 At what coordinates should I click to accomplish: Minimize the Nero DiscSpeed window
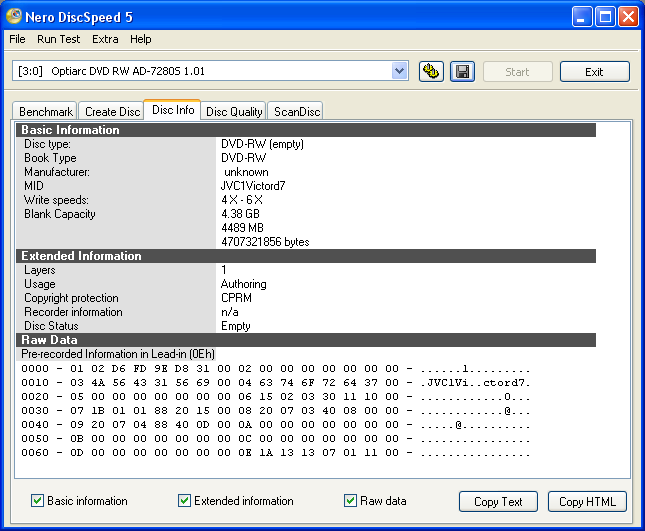[582, 17]
